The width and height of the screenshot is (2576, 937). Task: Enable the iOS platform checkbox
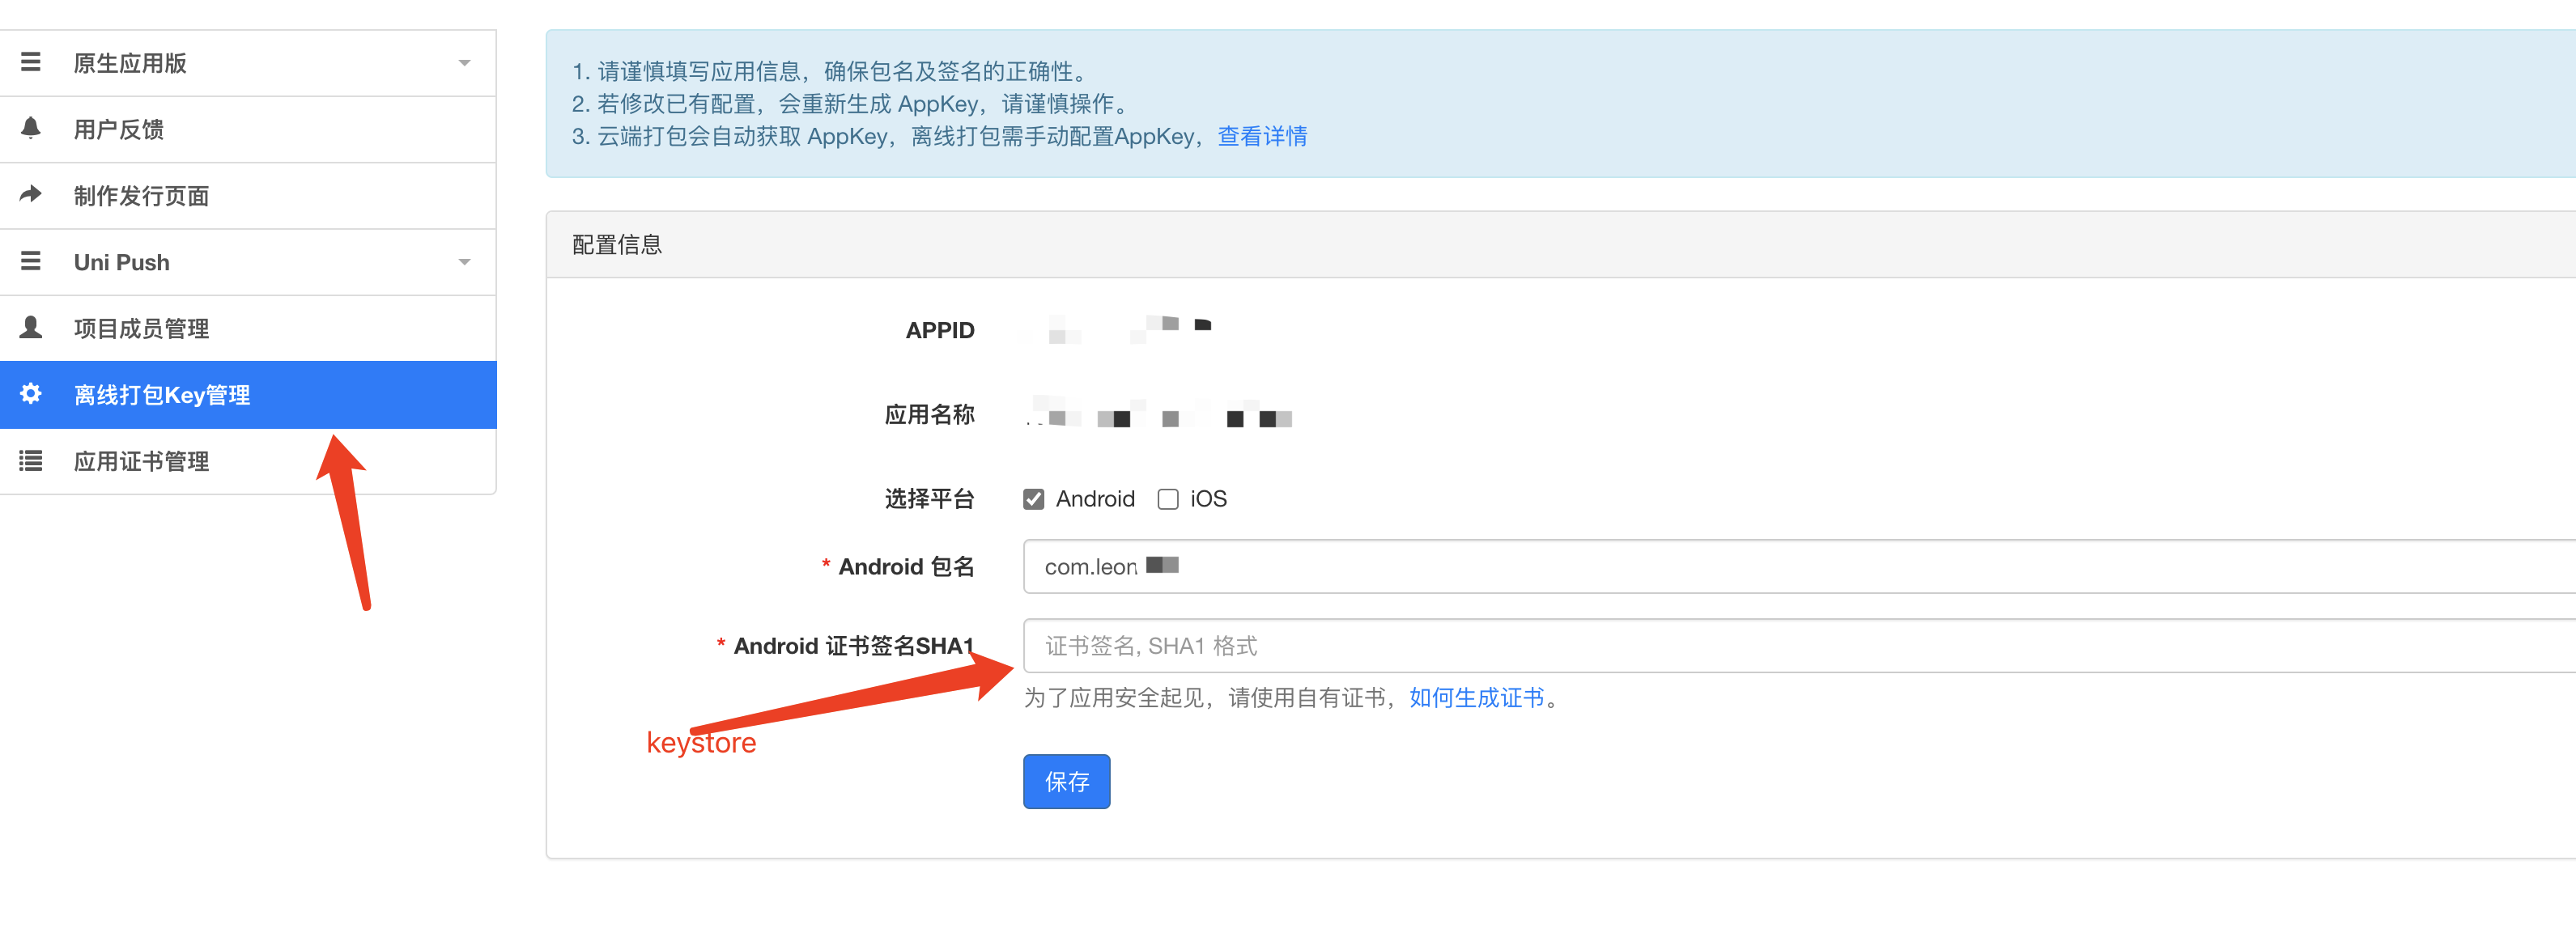pos(1167,499)
